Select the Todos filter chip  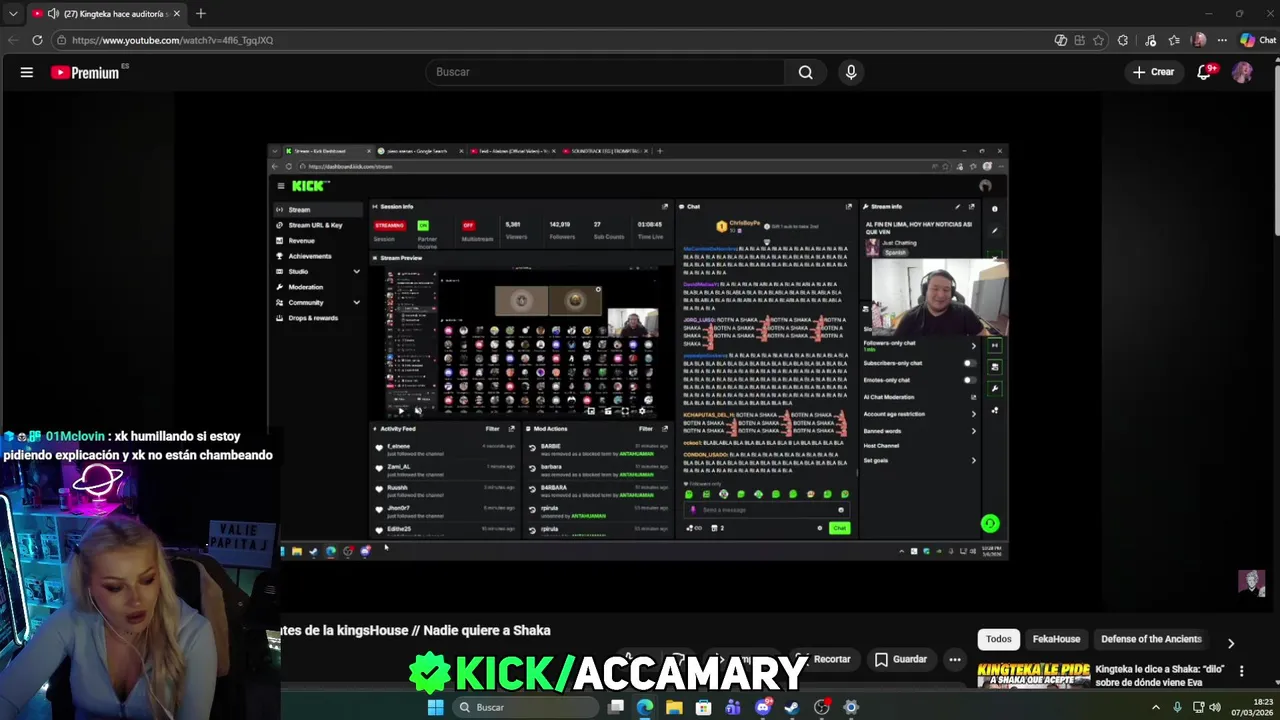(999, 639)
